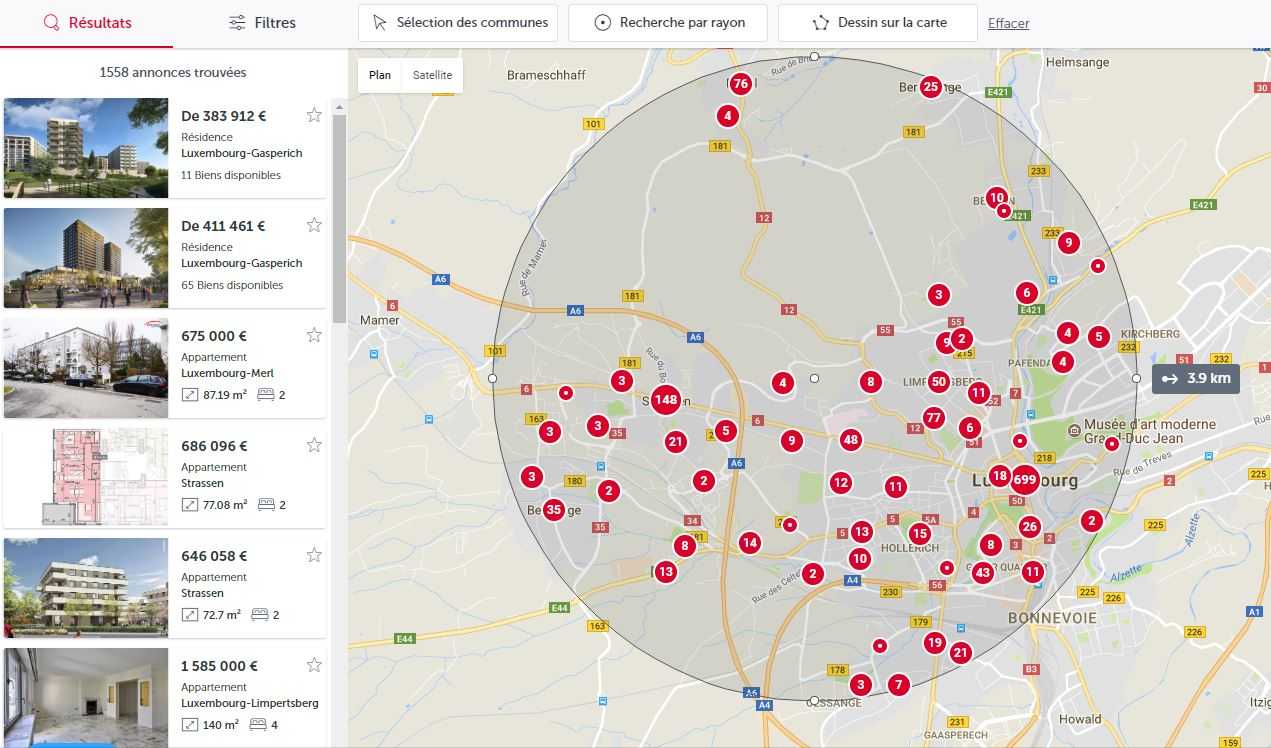Select the 76 cluster marker on map
This screenshot has width=1271, height=748.
740,84
